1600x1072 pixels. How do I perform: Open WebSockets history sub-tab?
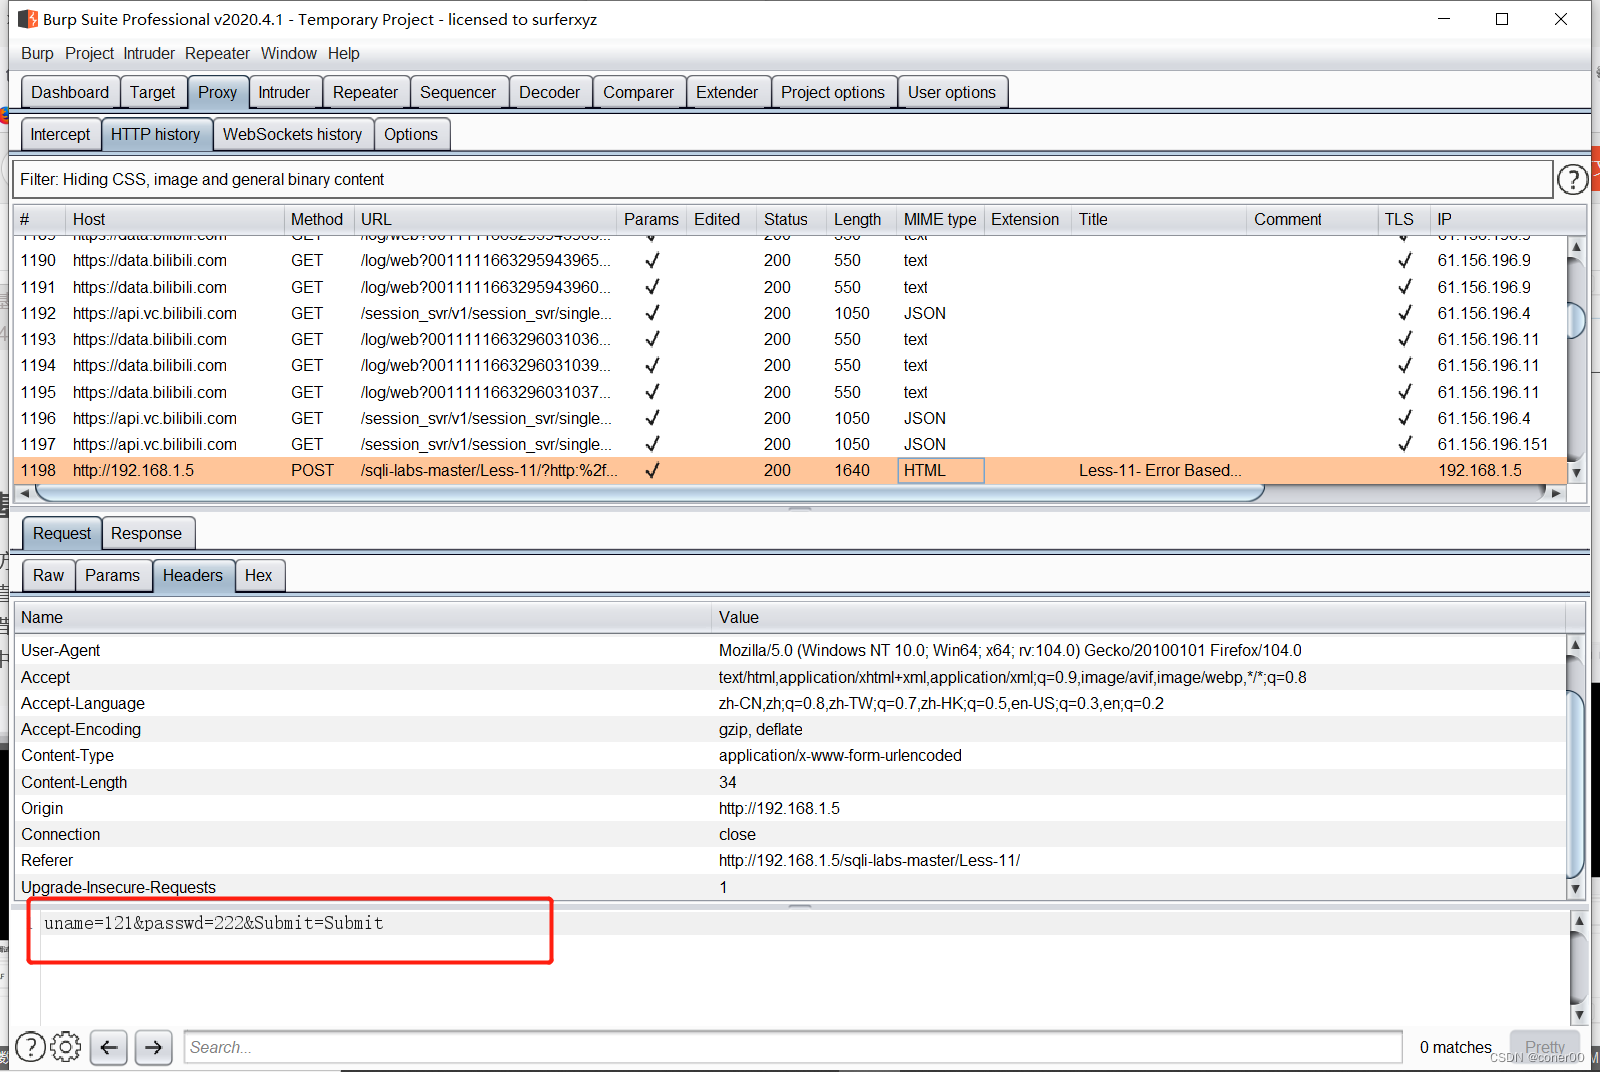click(x=292, y=134)
